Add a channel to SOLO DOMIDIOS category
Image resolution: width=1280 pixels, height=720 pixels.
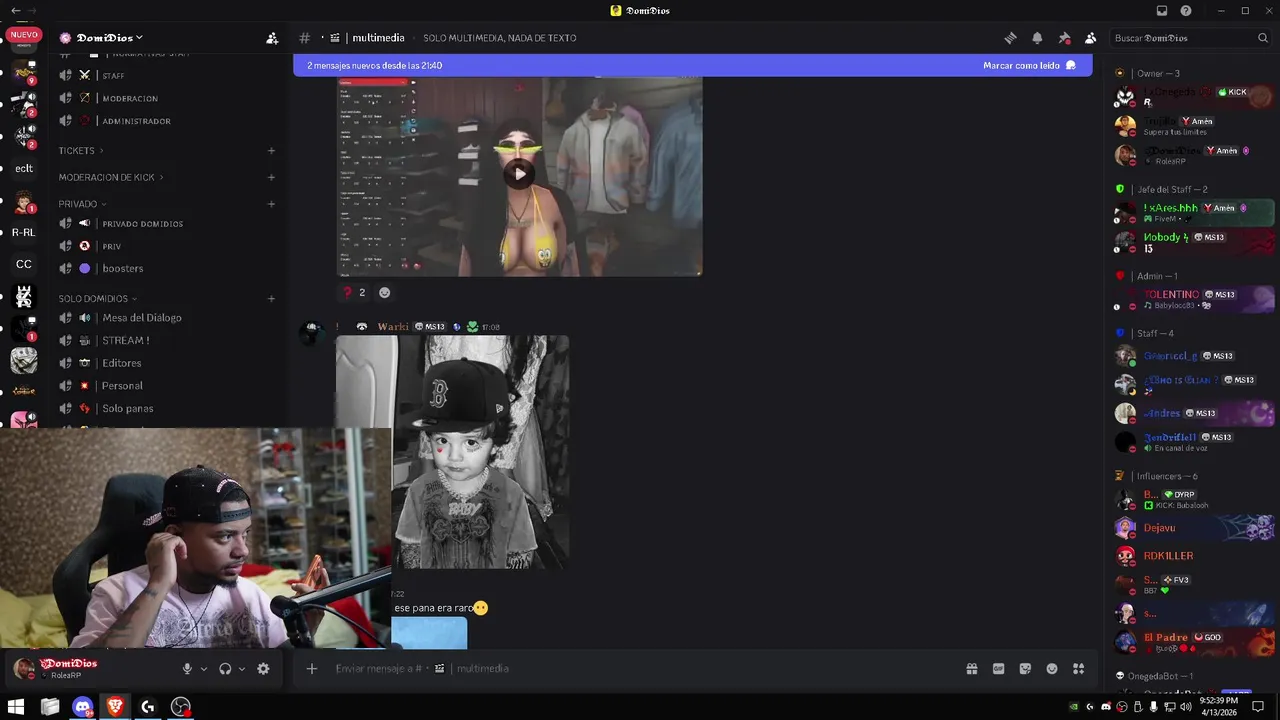pos(271,299)
